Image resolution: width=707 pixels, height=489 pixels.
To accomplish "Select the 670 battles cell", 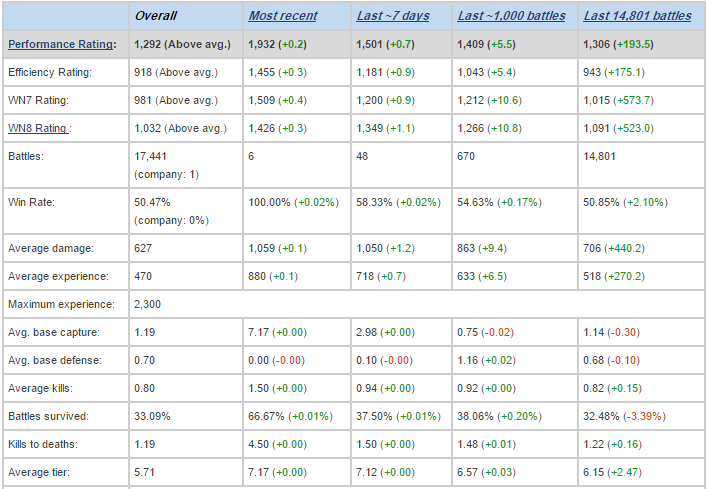I will click(466, 156).
